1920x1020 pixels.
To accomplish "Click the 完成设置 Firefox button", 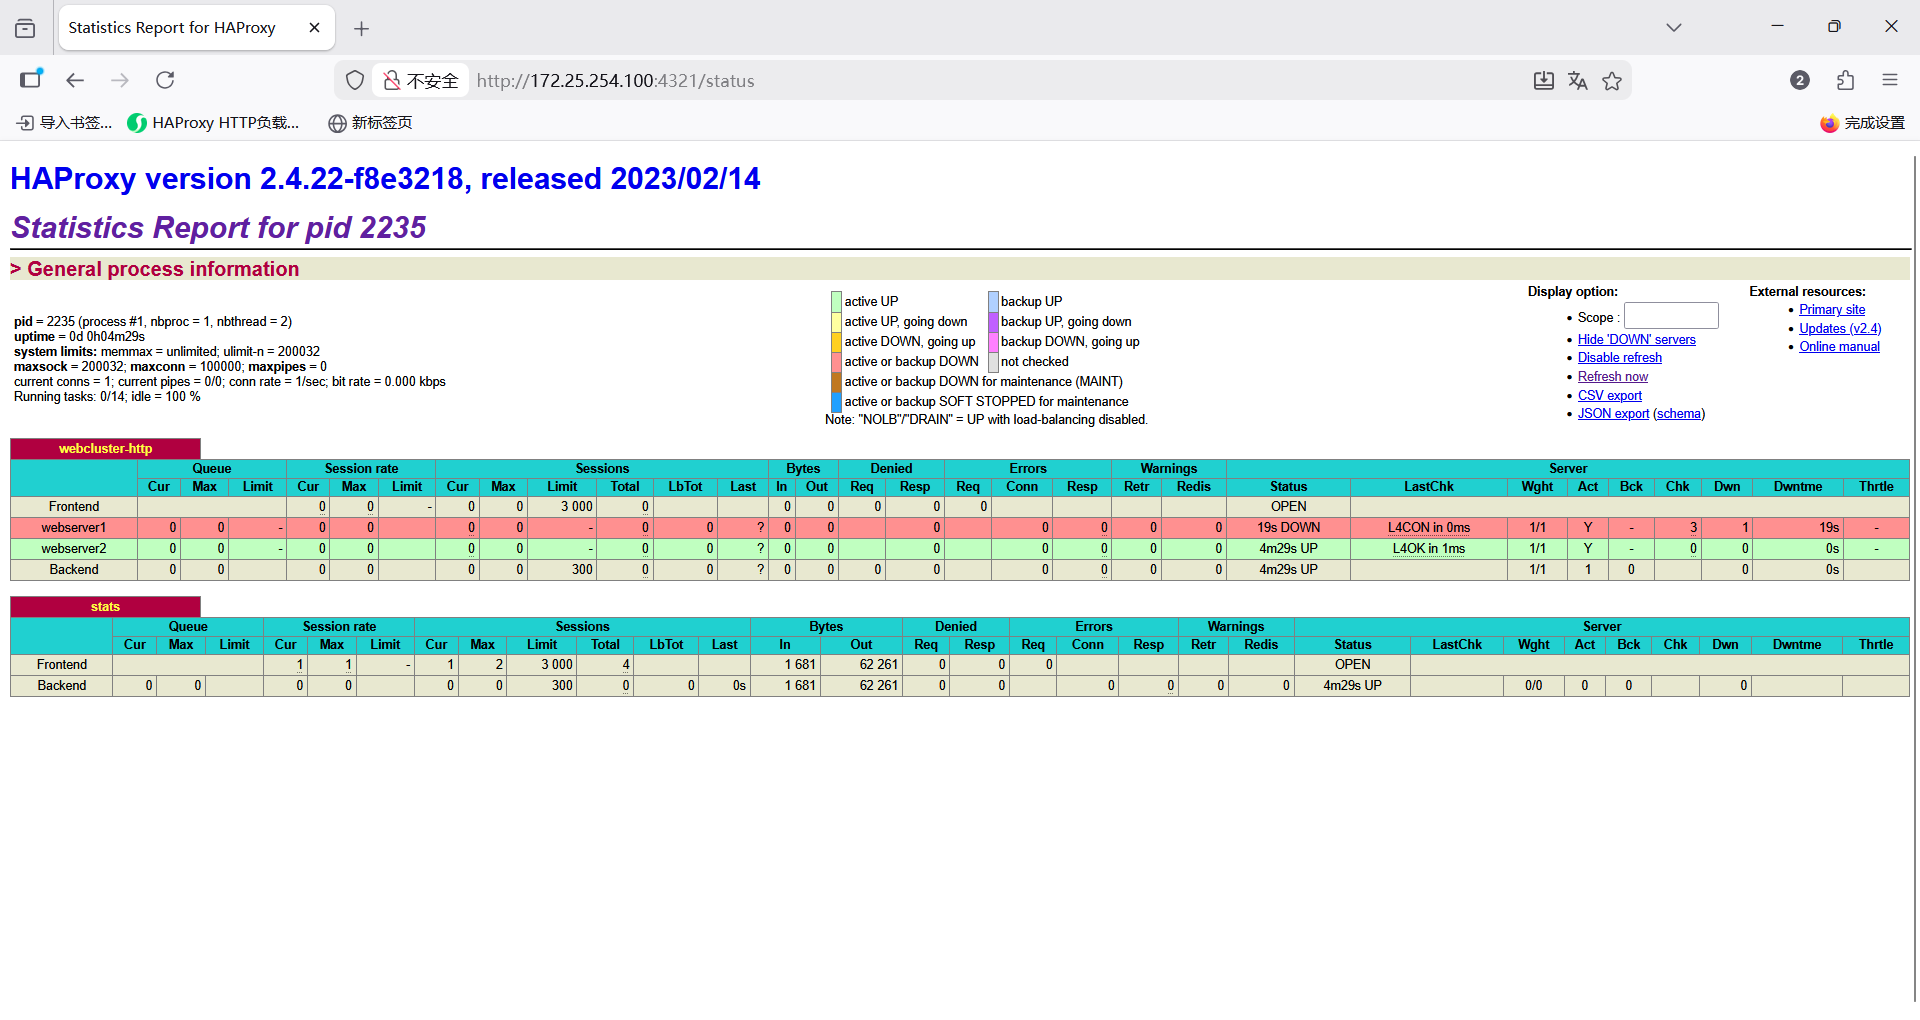I will [x=1863, y=123].
